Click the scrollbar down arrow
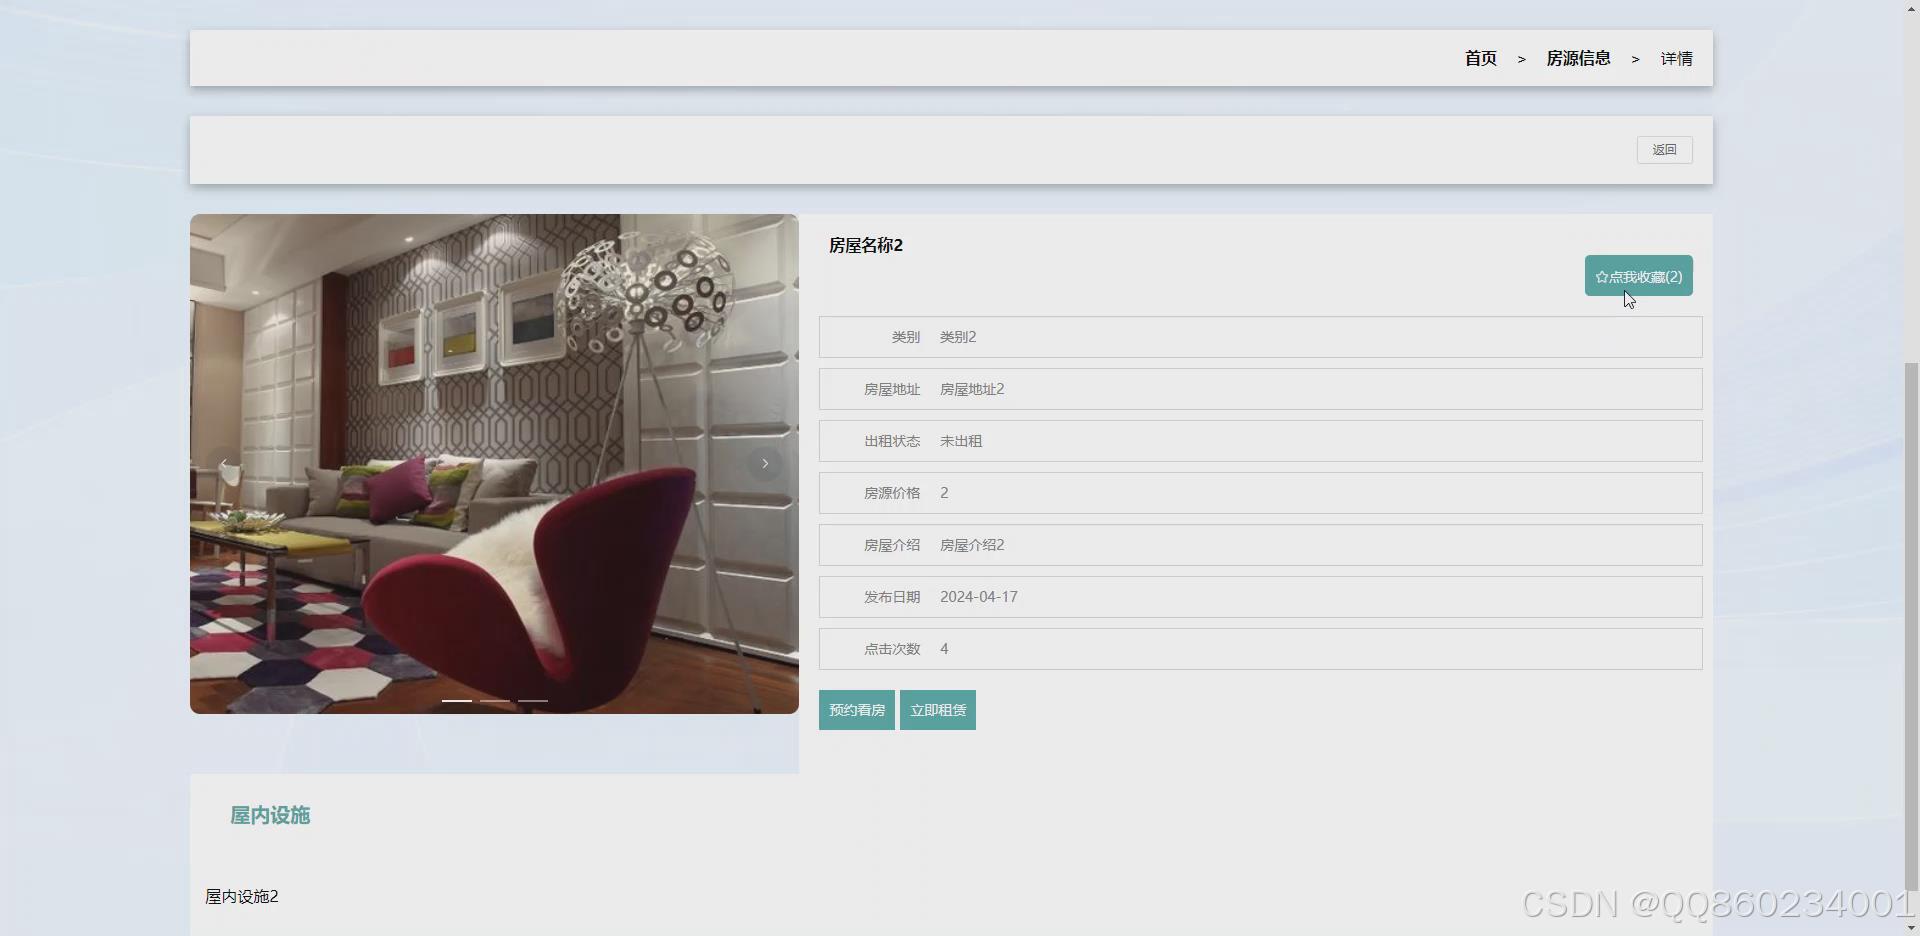 (1911, 928)
